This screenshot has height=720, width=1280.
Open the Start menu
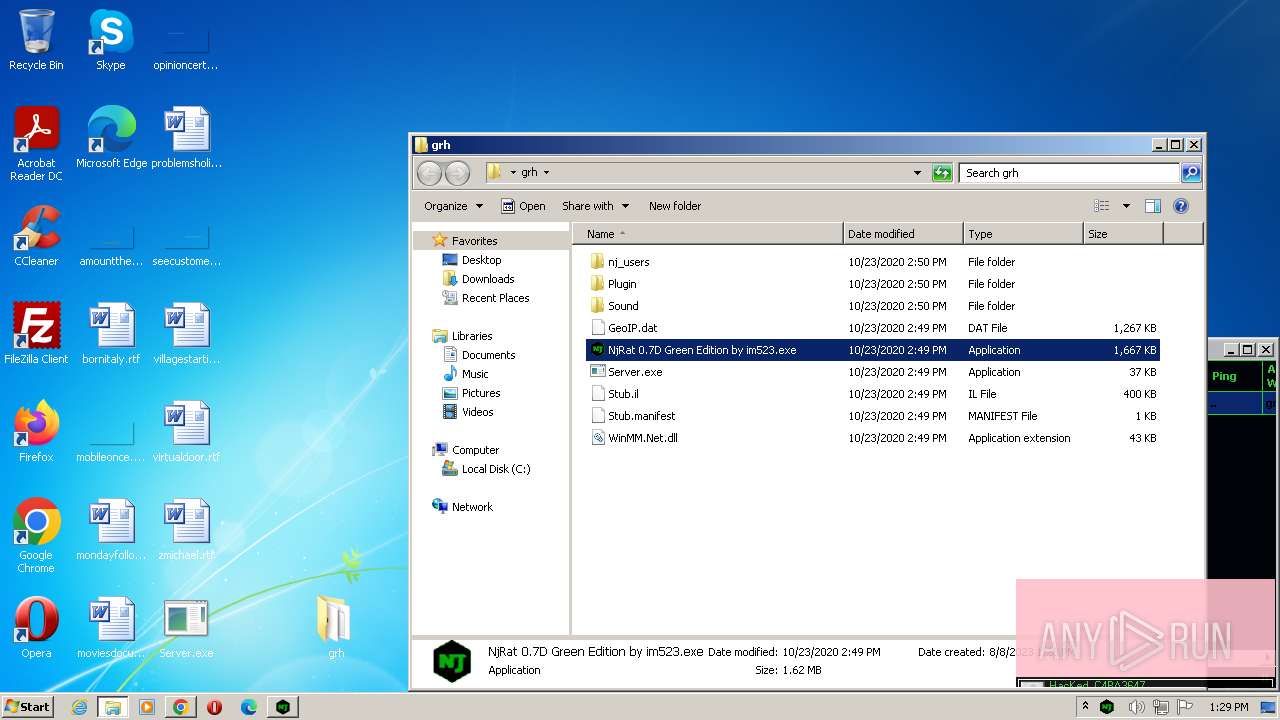click(28, 706)
